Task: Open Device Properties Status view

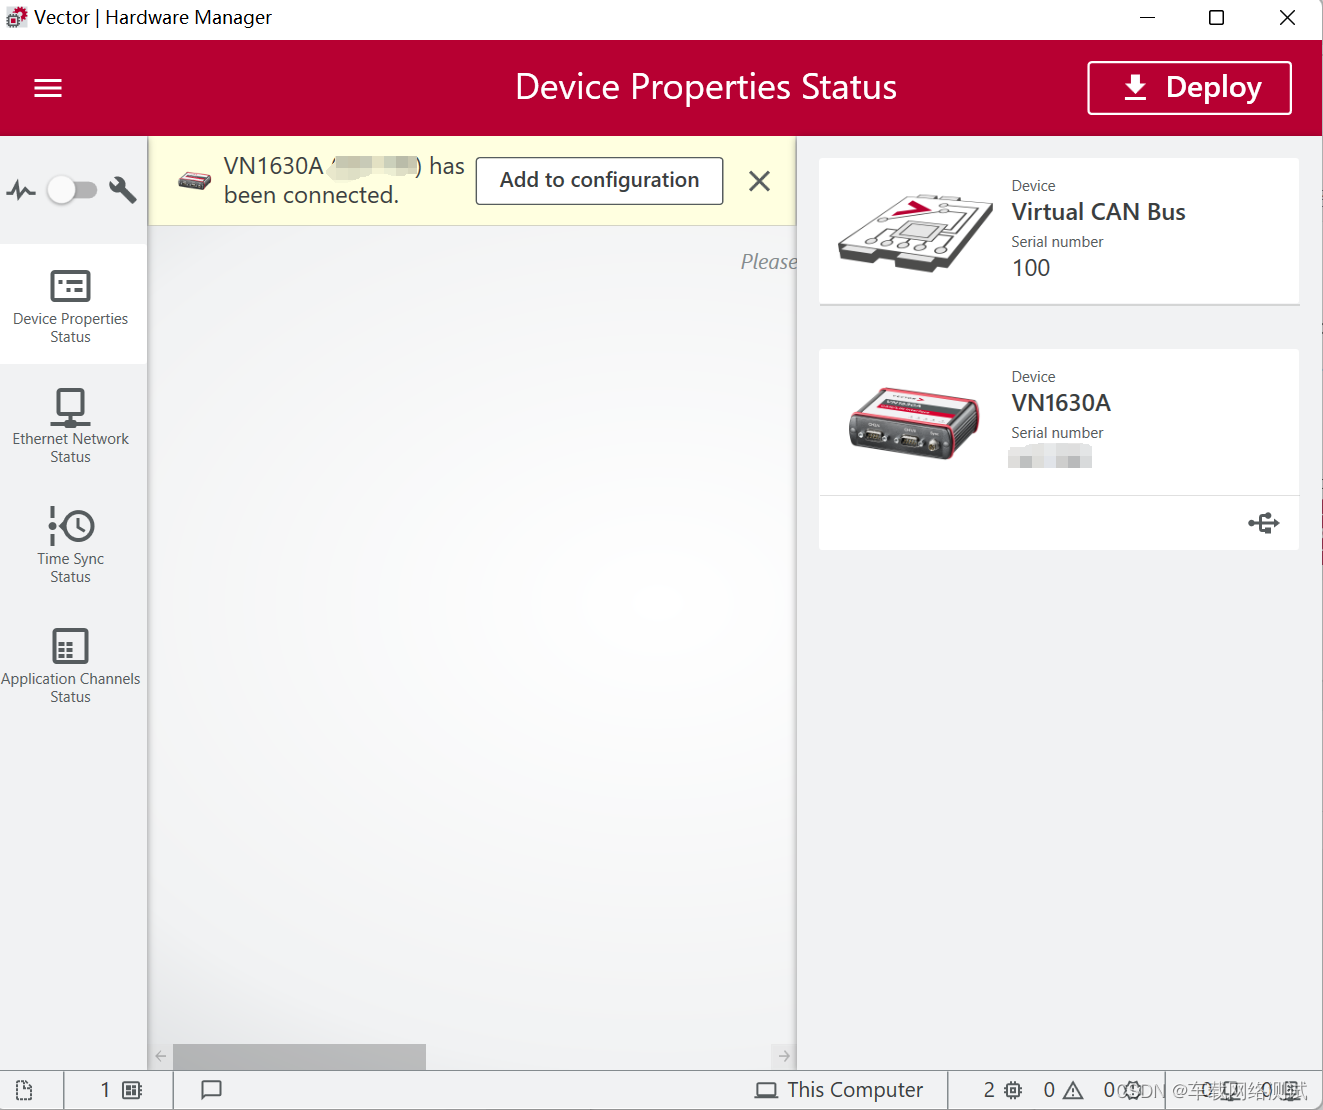Action: [71, 305]
